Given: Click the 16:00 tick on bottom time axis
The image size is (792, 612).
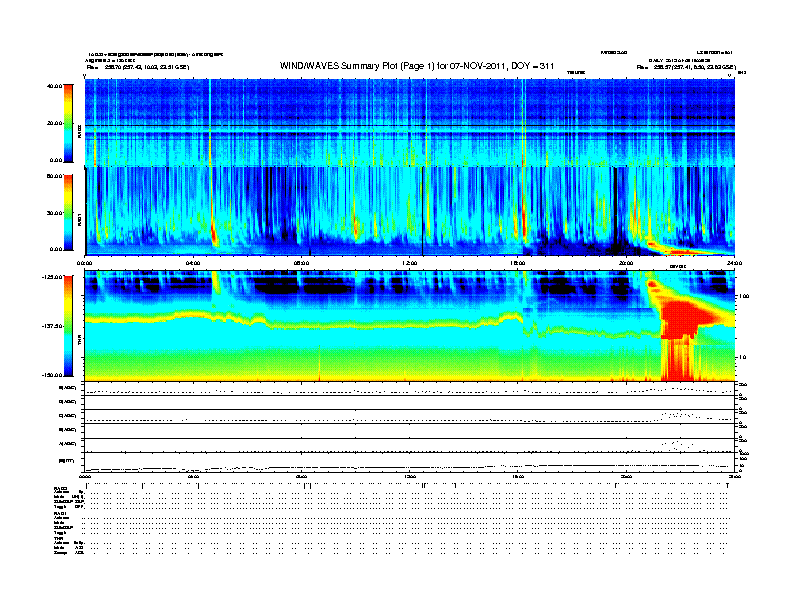Looking at the screenshot, I should coord(518,476).
